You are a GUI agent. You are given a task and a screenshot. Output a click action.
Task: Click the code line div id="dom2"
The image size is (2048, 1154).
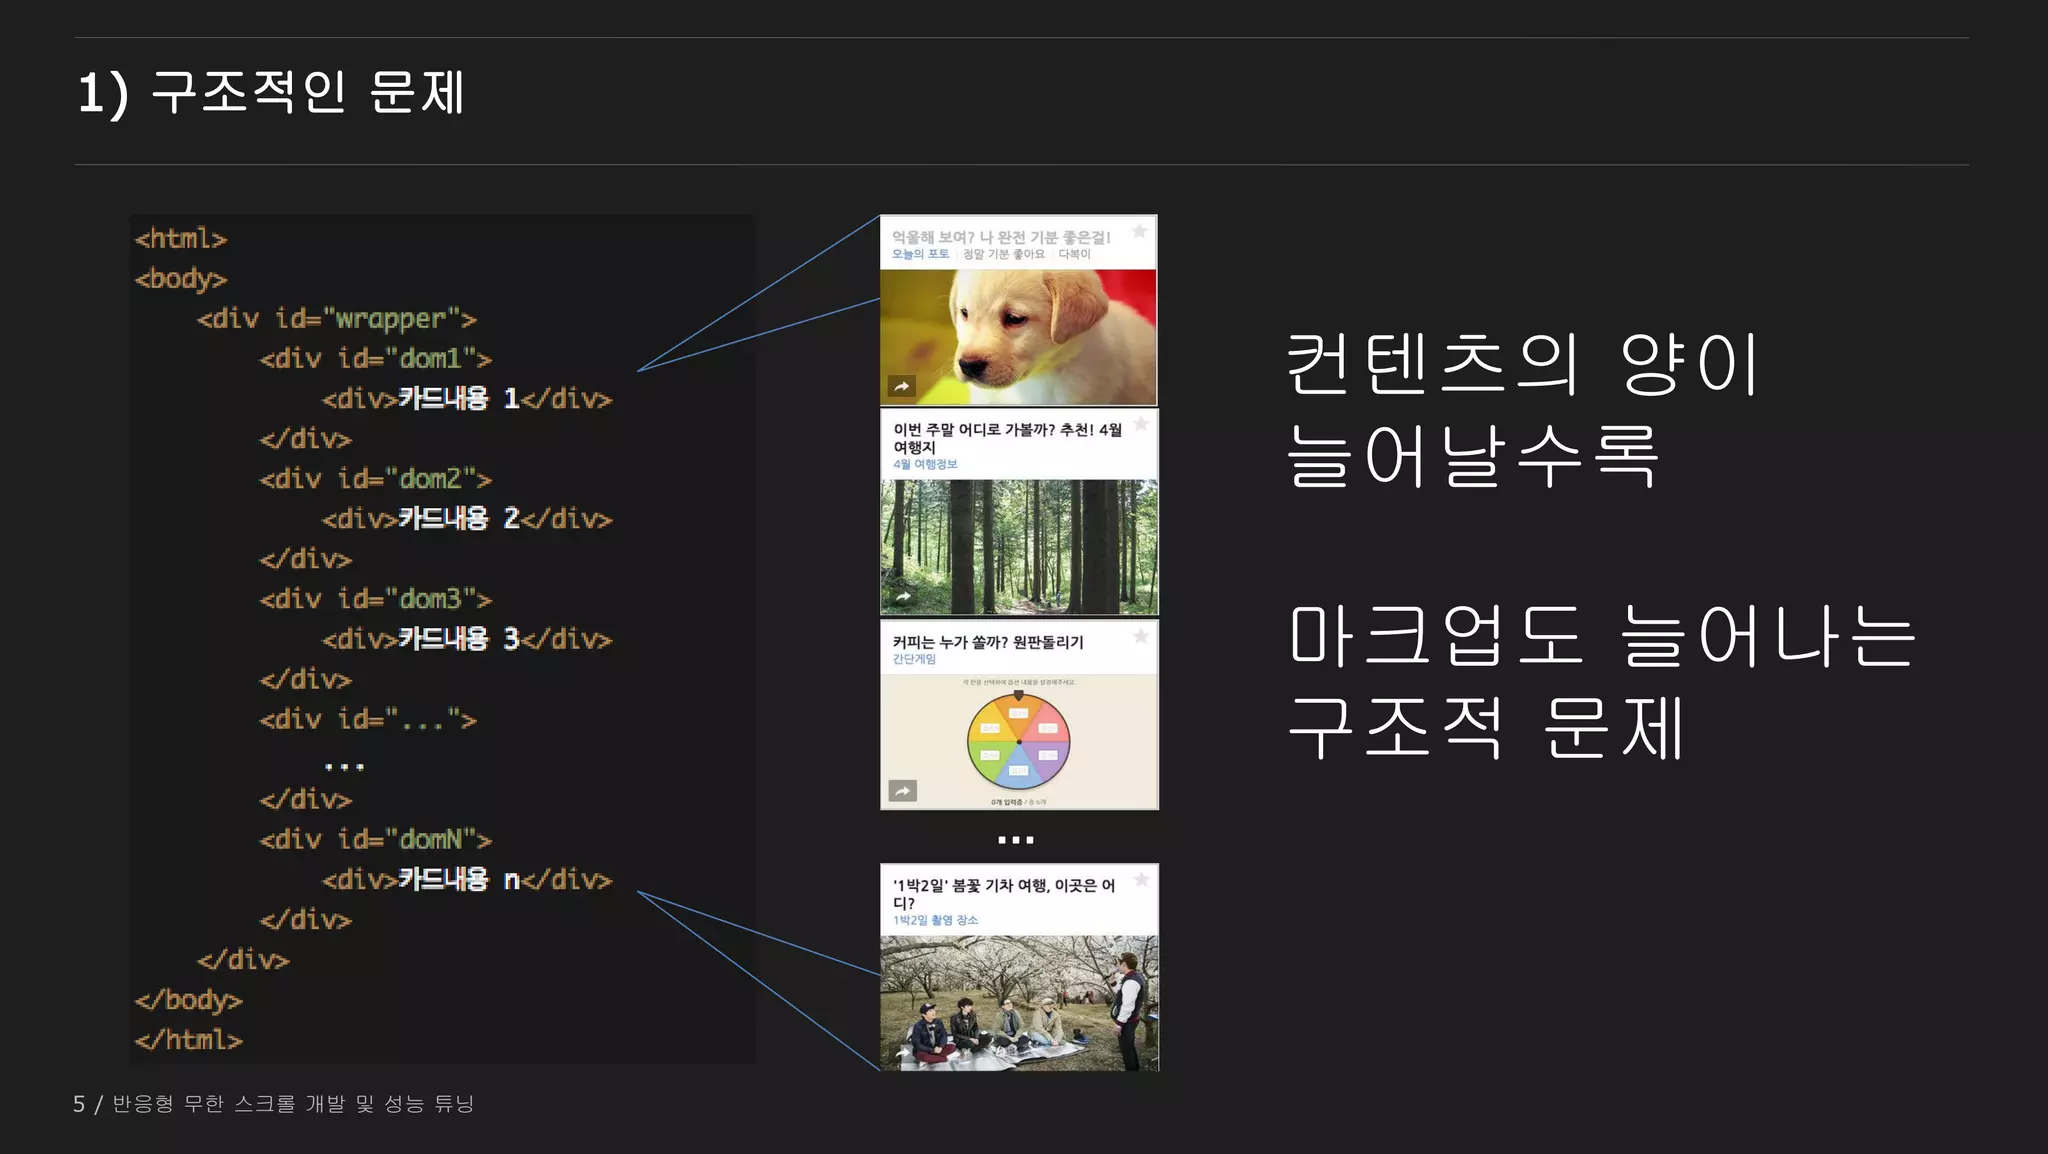(x=376, y=479)
